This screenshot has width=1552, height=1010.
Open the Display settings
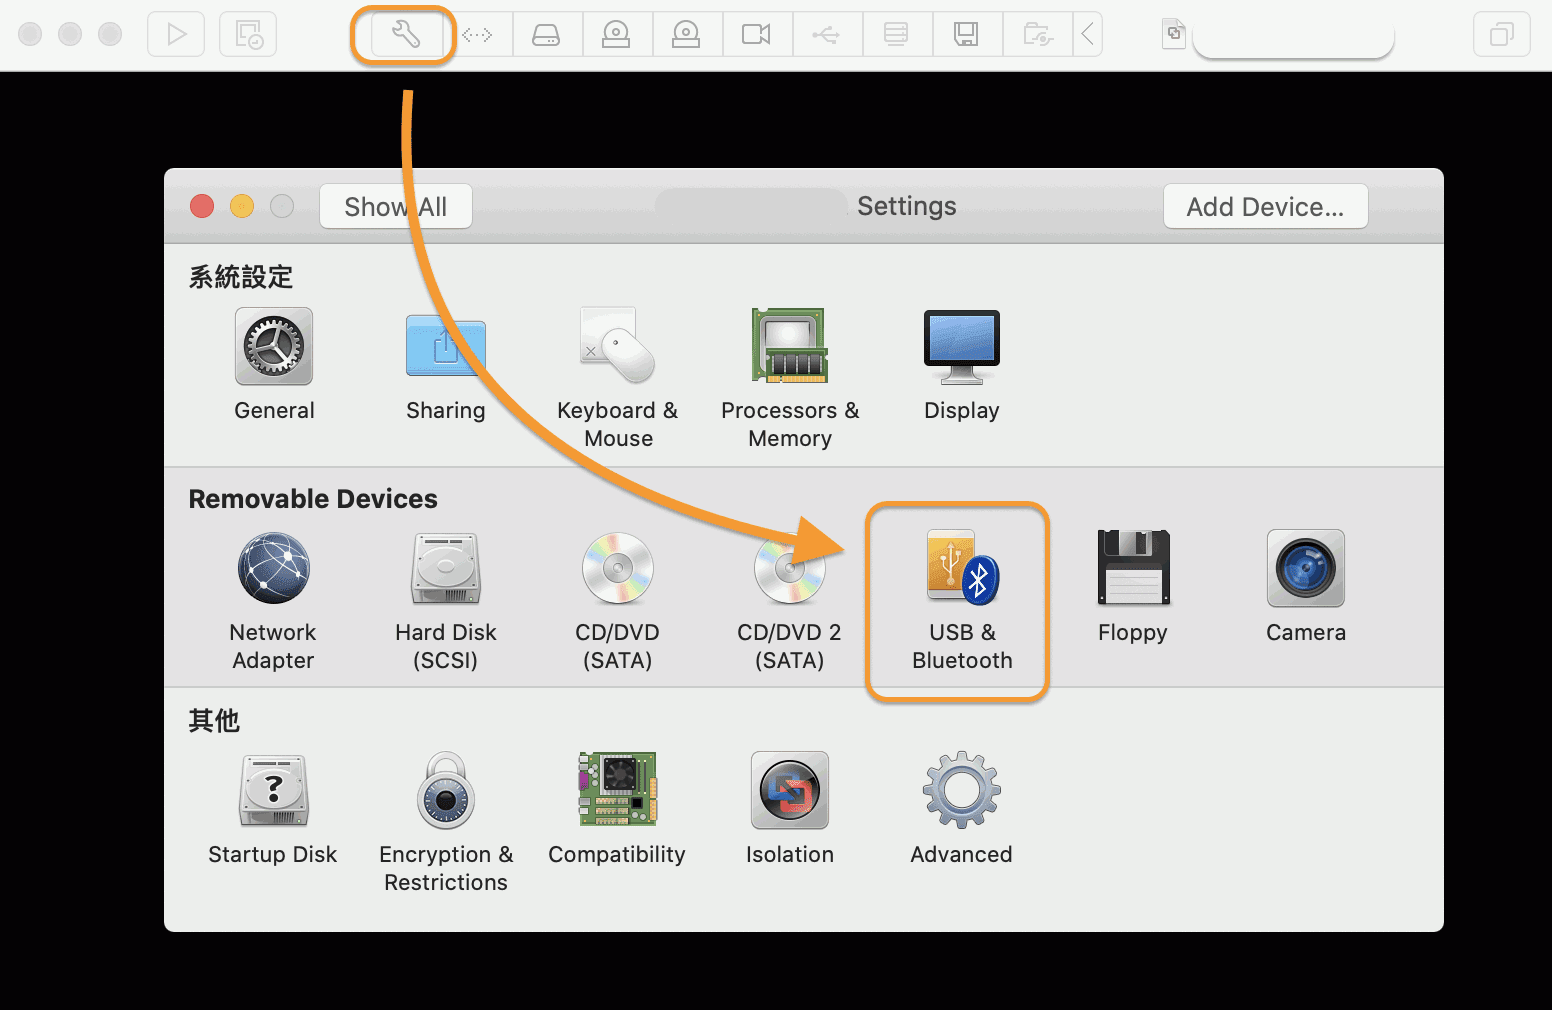coord(960,347)
